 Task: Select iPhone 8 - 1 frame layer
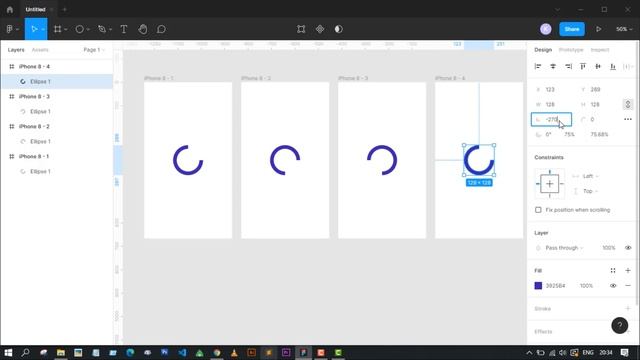point(57,156)
